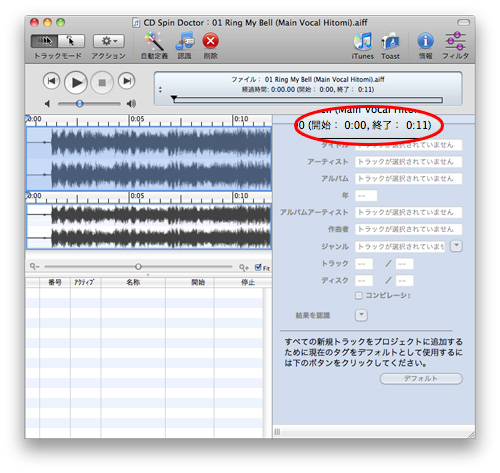Click the 番号 column header

(x=55, y=282)
